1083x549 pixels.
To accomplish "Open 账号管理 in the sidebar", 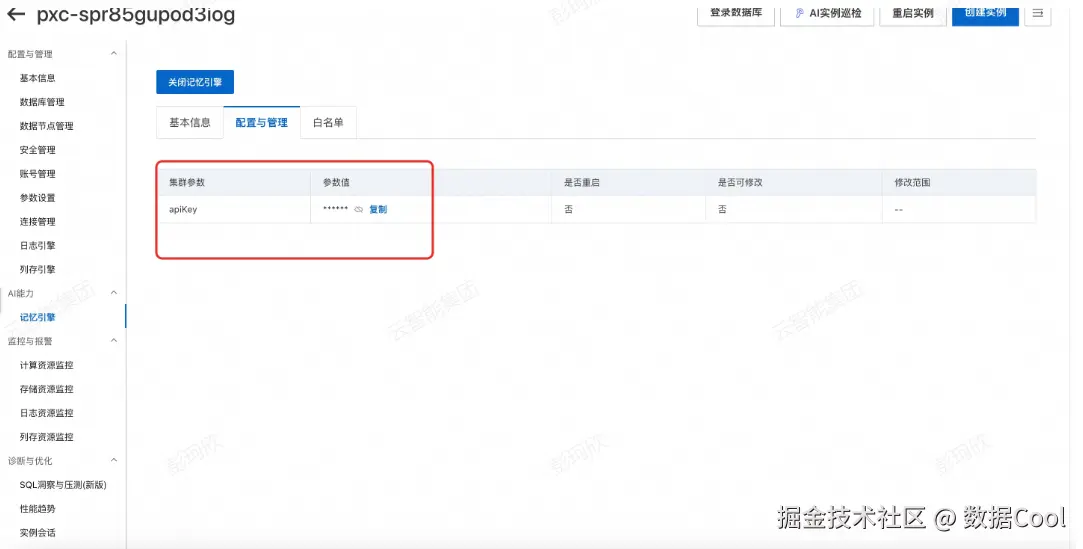I will [37, 173].
